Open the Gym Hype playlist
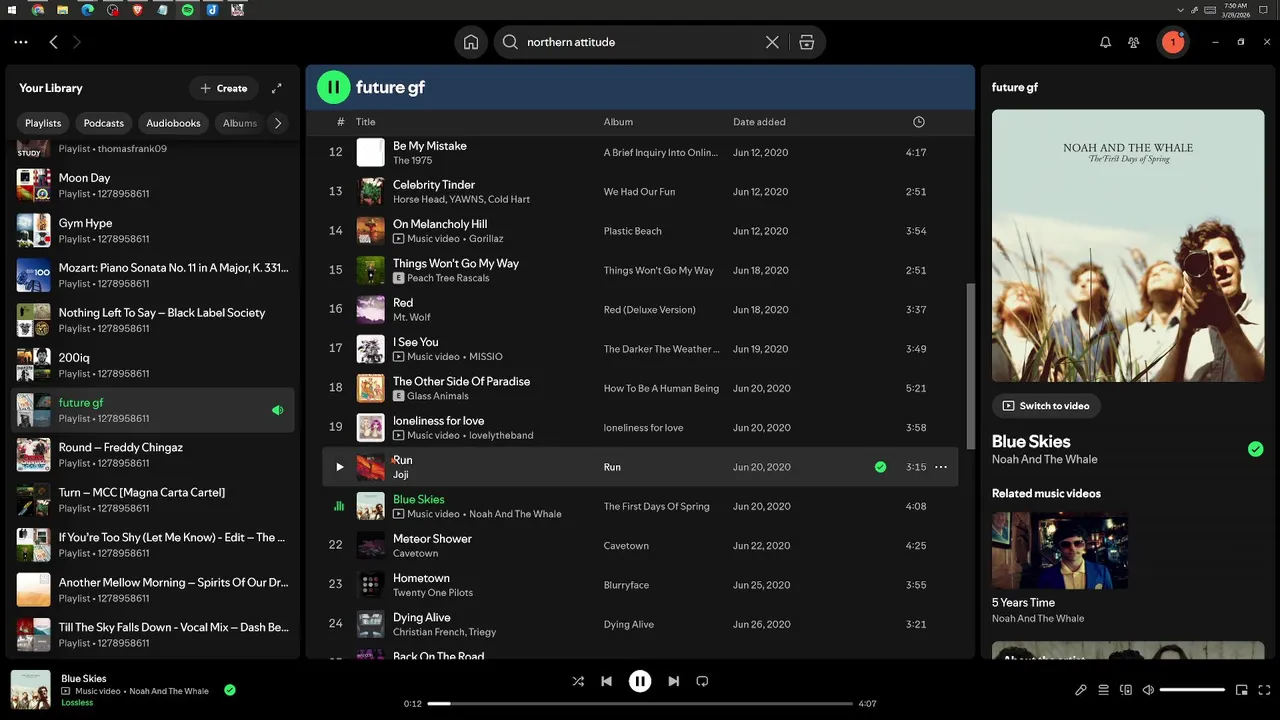 click(153, 230)
